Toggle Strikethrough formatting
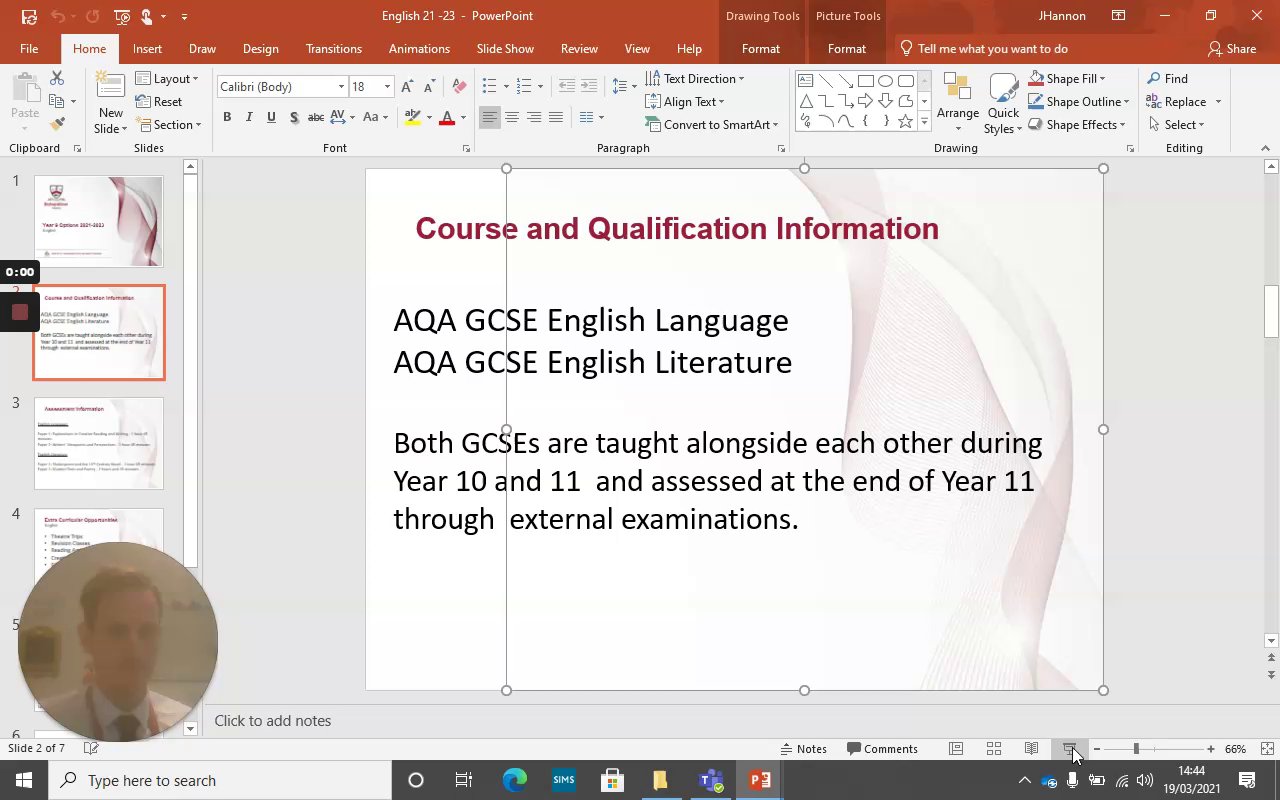This screenshot has width=1280, height=800. click(316, 117)
